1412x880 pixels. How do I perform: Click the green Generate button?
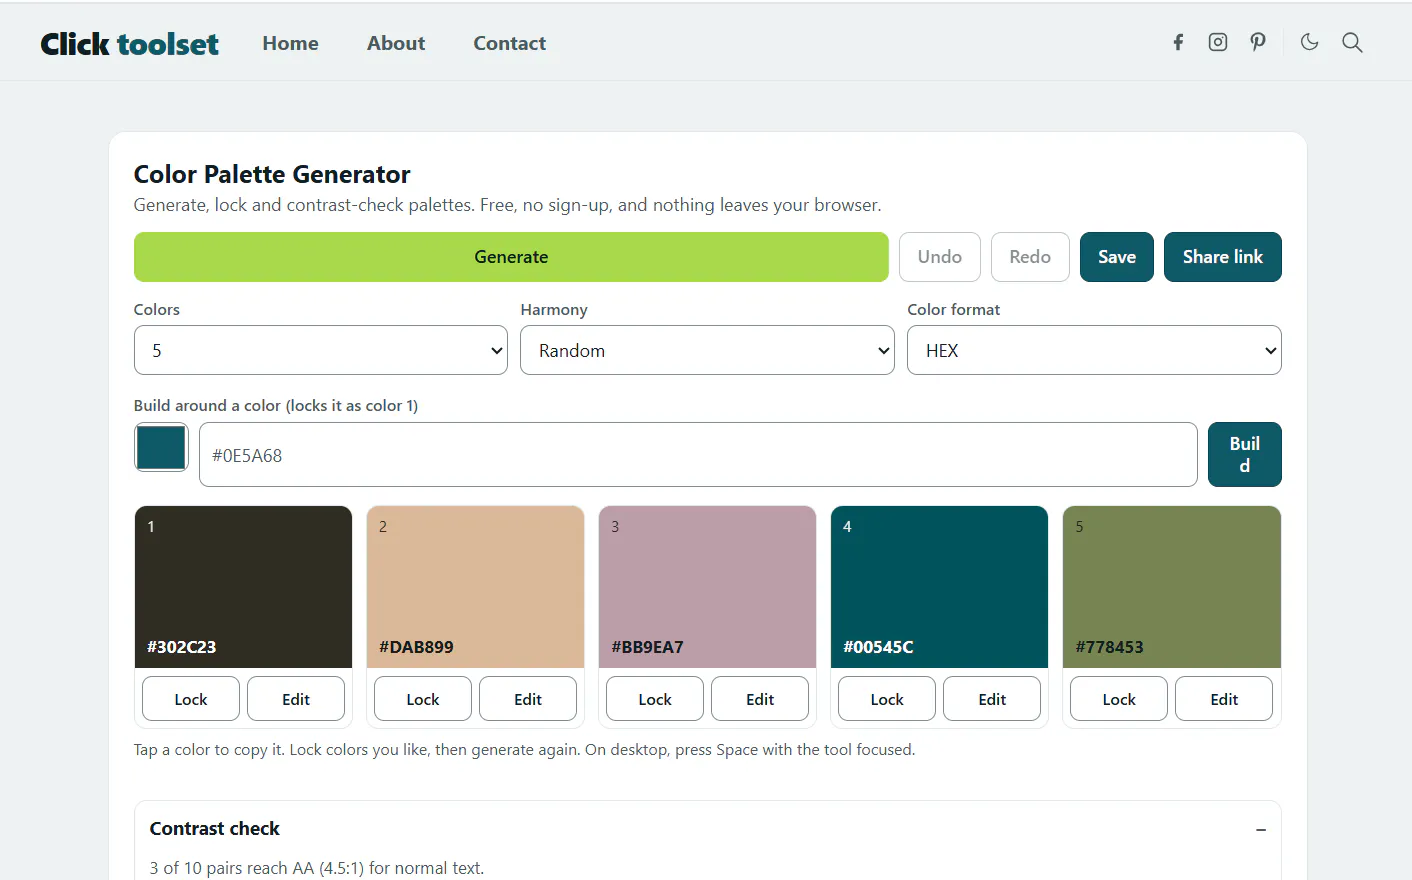[x=511, y=257]
